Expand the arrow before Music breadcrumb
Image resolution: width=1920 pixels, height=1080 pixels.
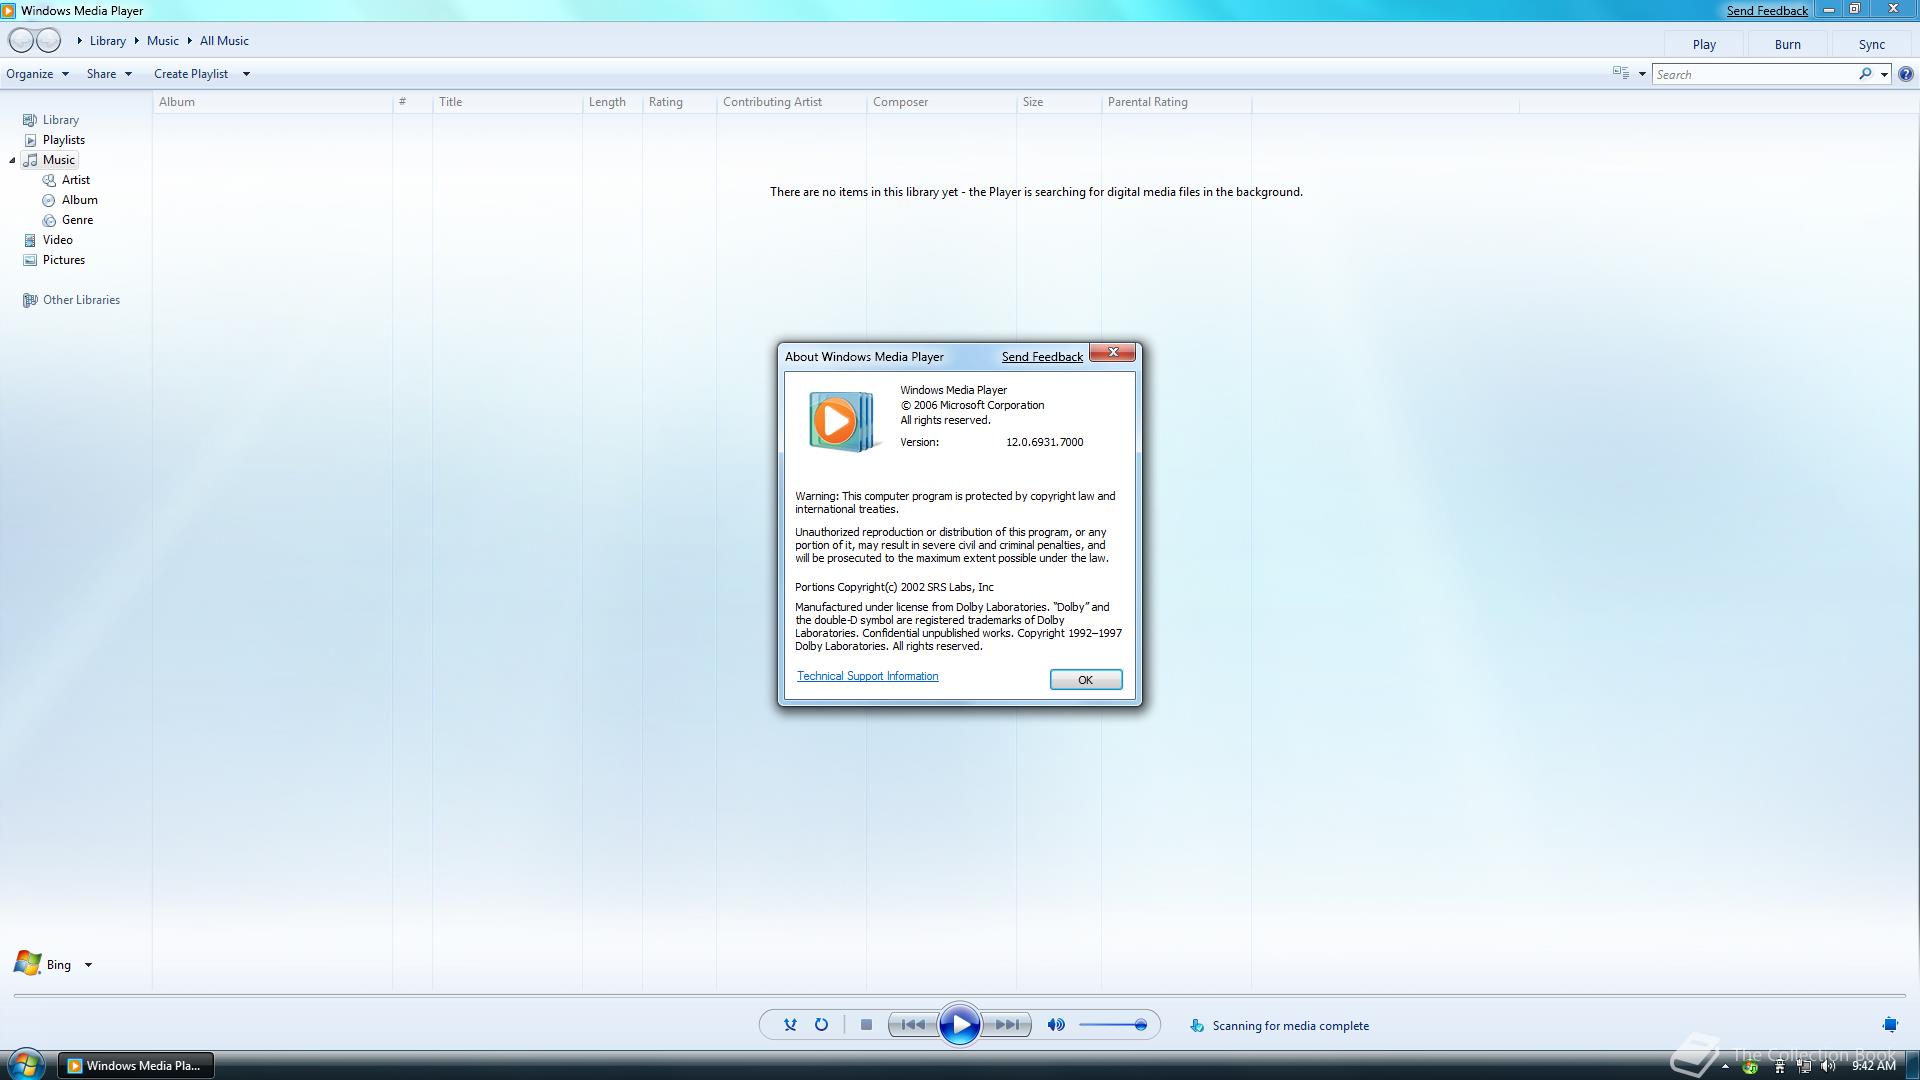click(136, 41)
